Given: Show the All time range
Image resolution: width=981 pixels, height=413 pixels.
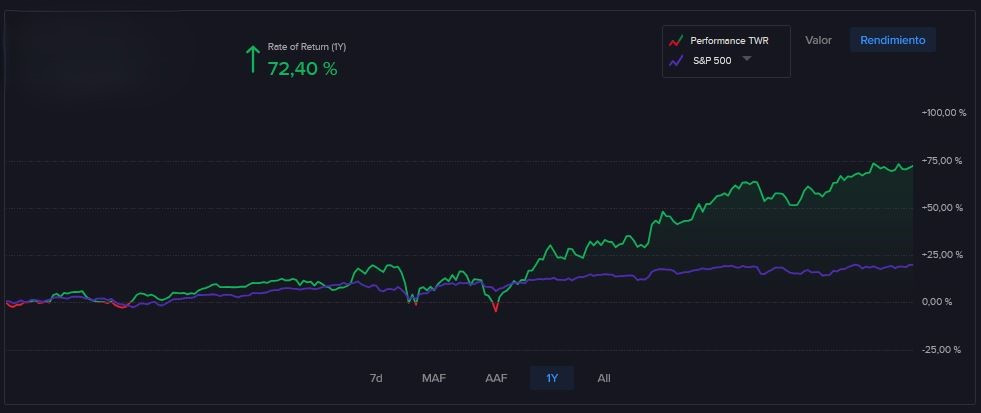Looking at the screenshot, I should (x=604, y=378).
